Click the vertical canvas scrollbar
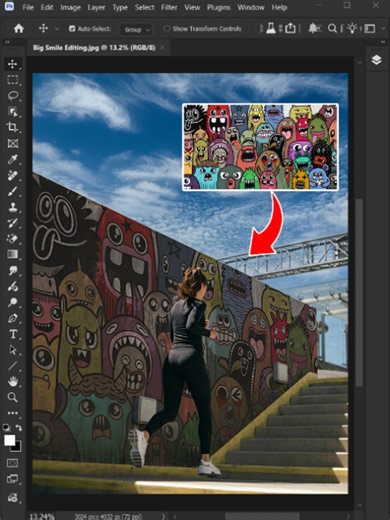390x520 pixels. point(359,292)
